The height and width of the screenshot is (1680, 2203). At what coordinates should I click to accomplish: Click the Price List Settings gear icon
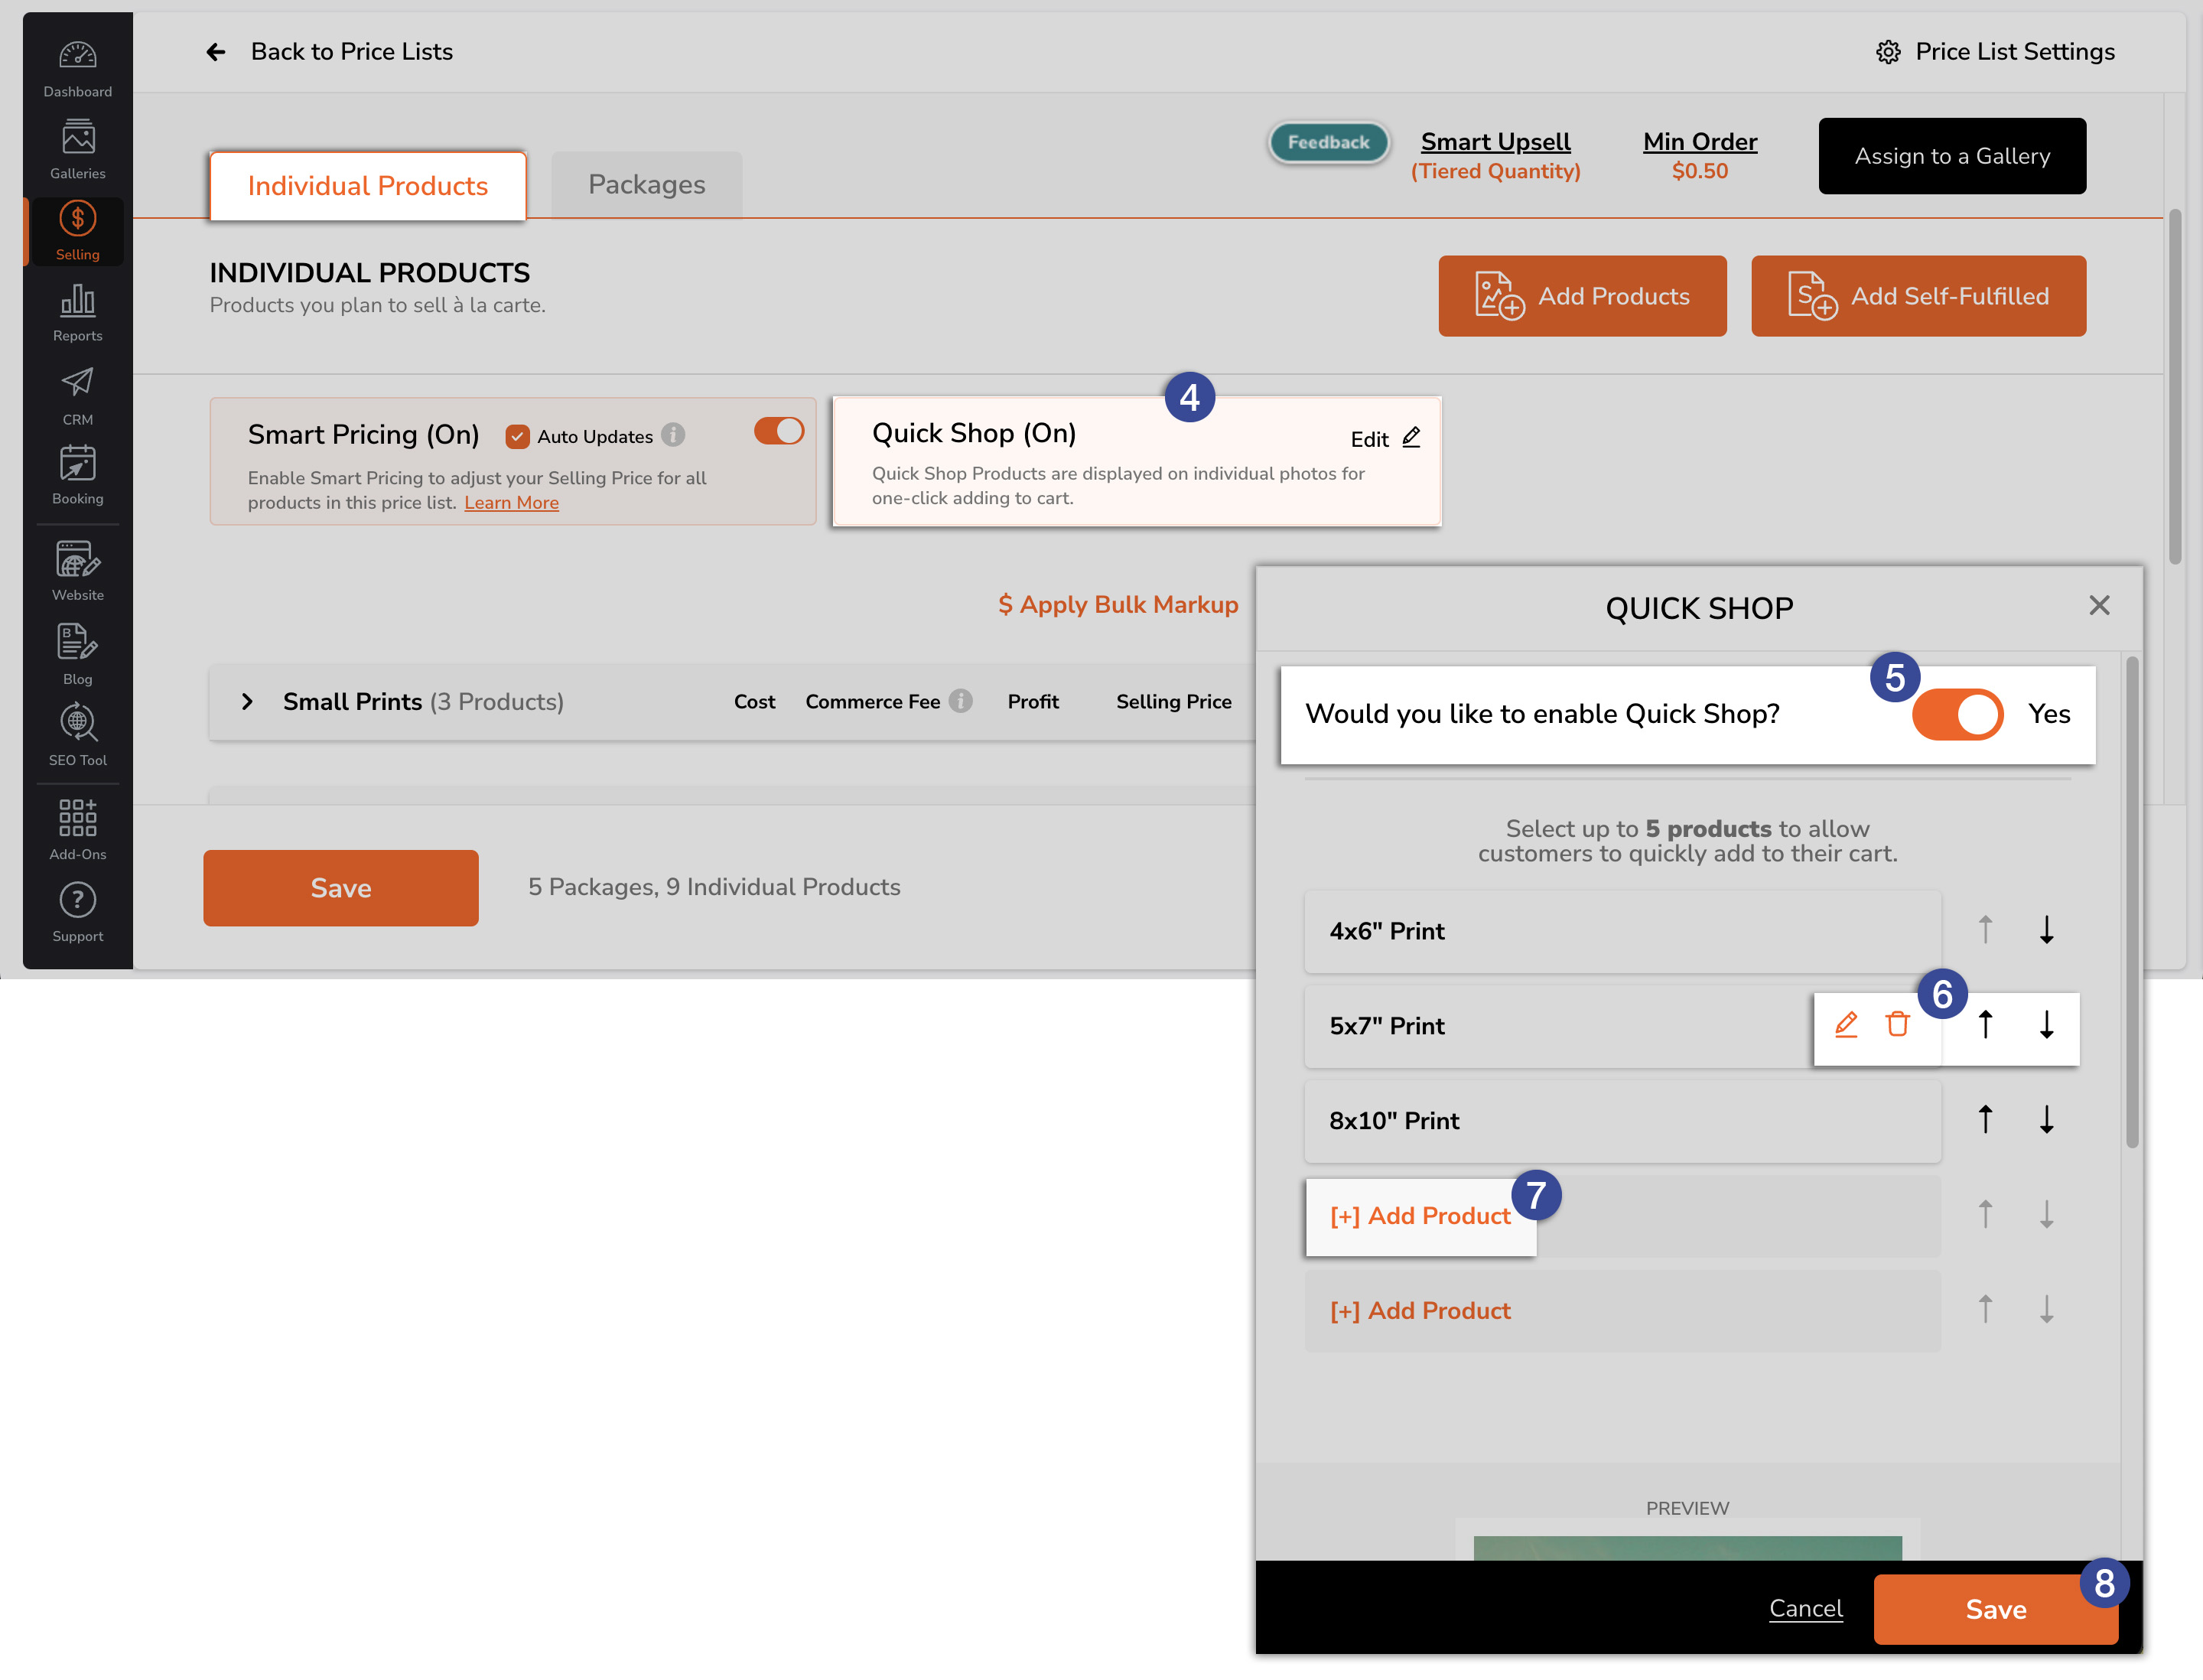[1889, 51]
